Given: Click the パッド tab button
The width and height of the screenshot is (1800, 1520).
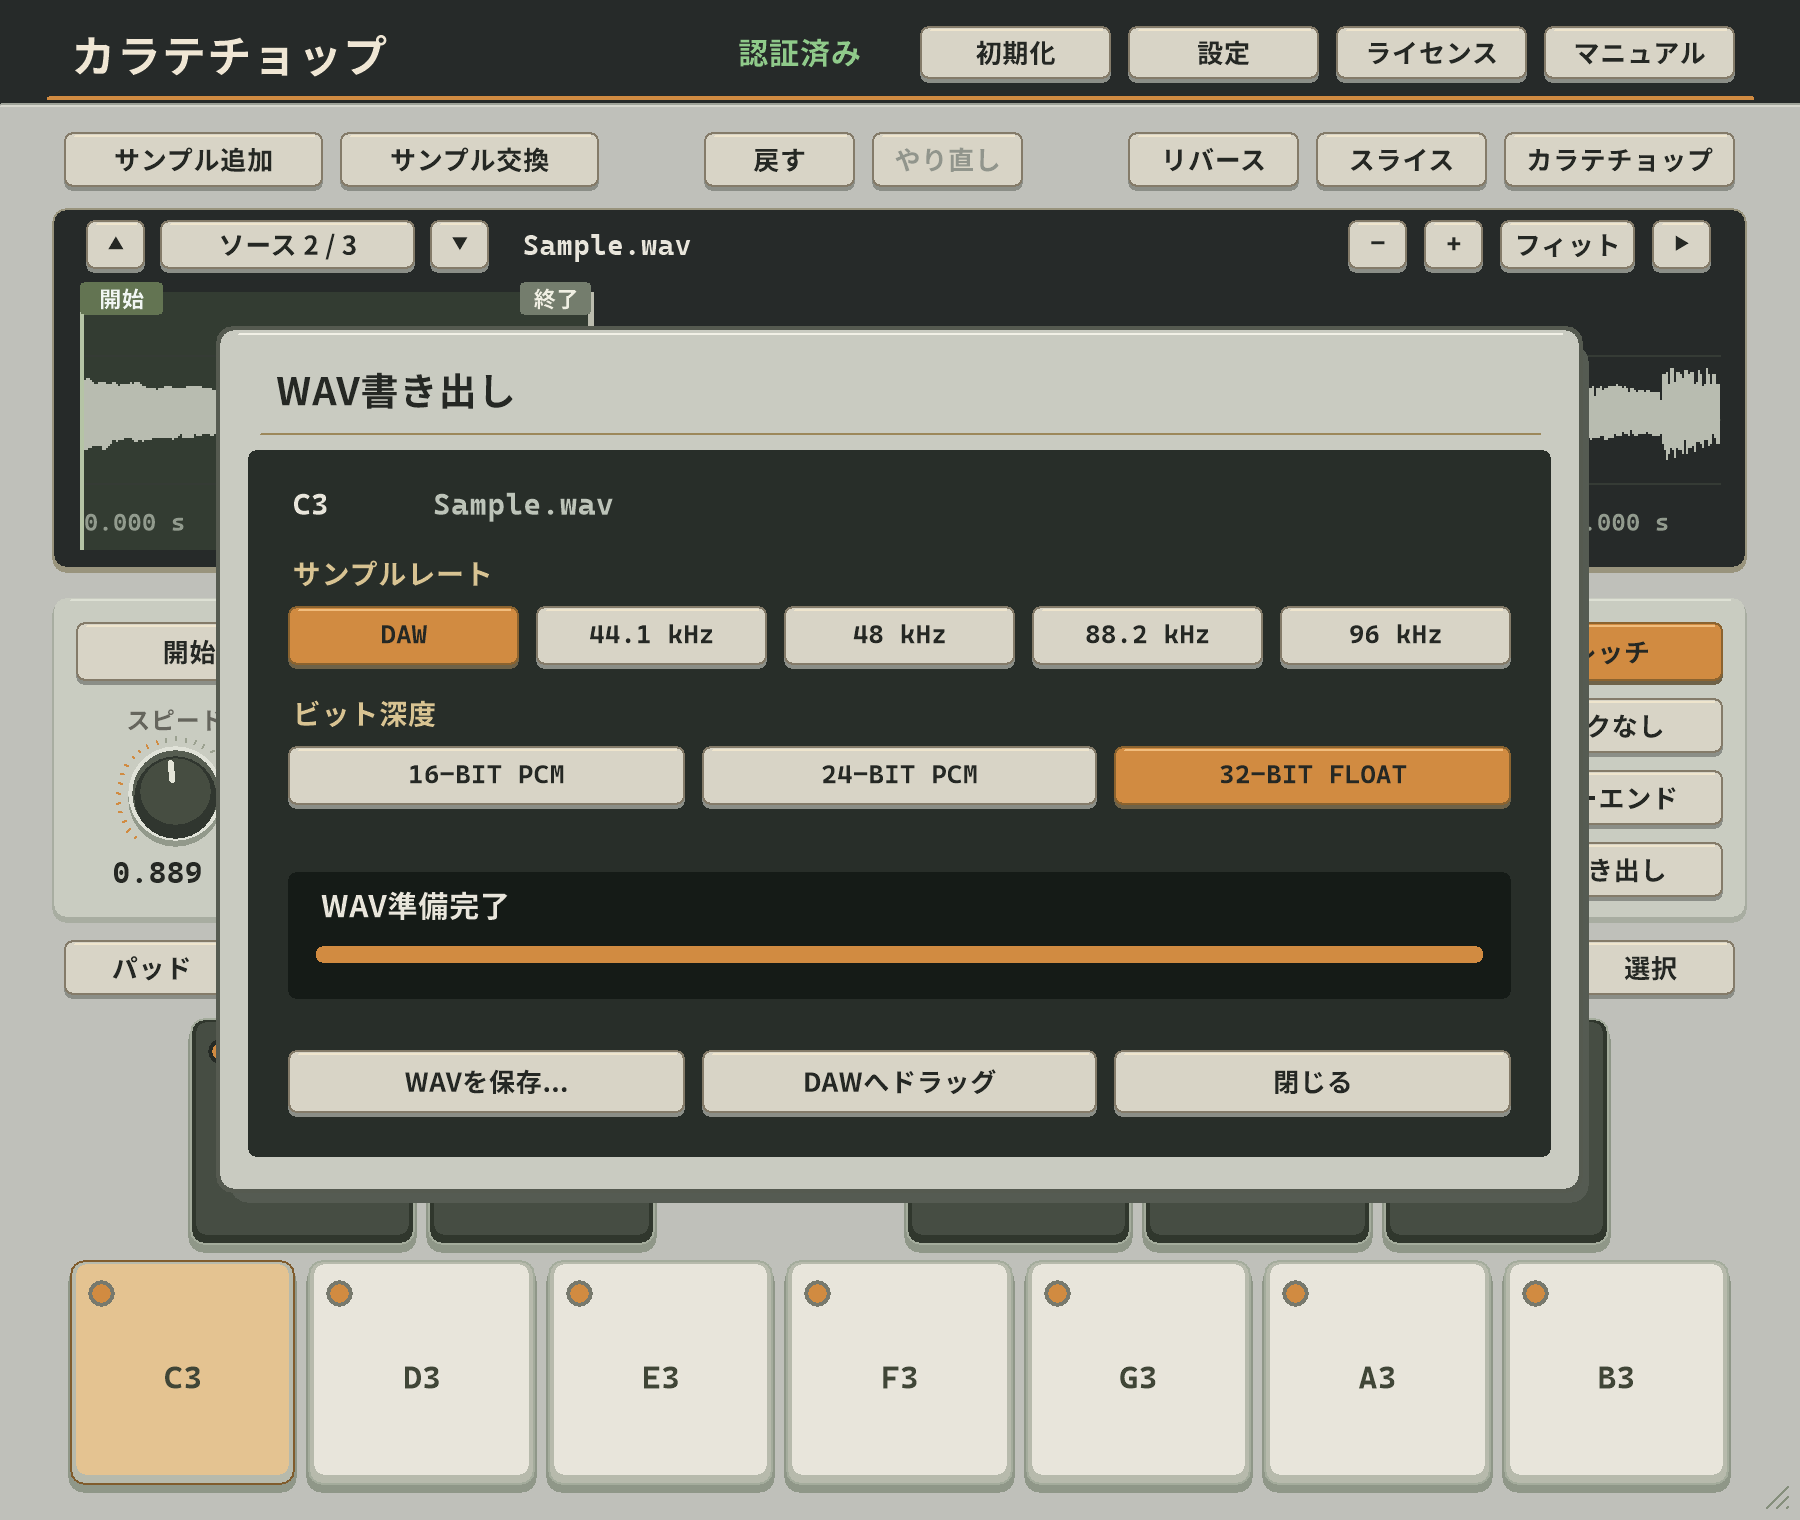Looking at the screenshot, I should pos(142,968).
